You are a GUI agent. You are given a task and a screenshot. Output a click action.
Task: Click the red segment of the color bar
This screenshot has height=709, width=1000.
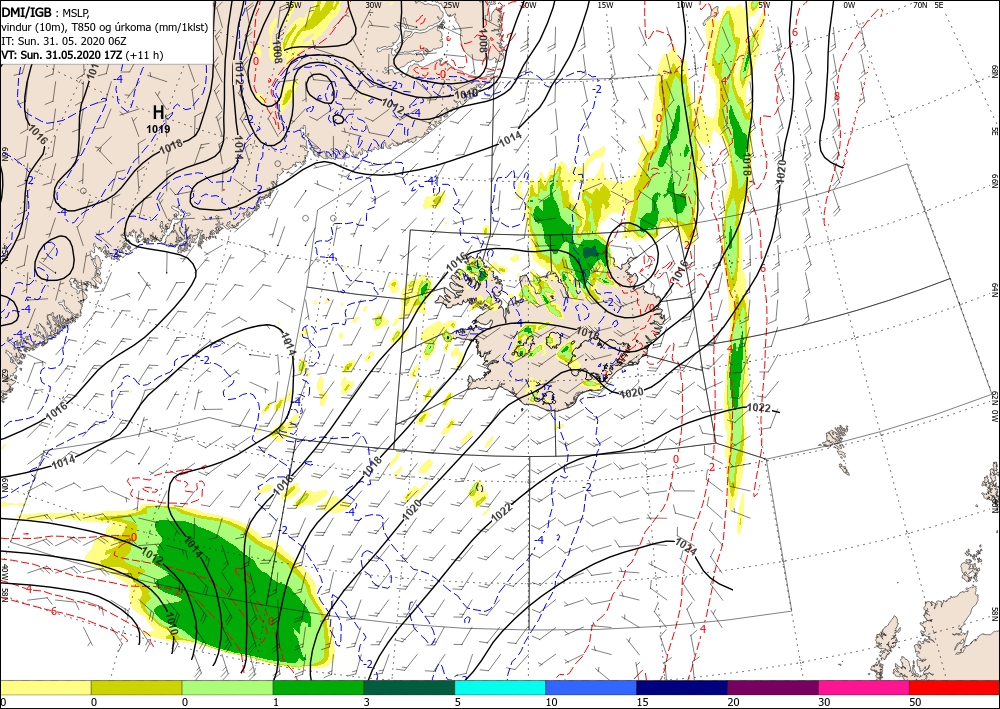click(x=954, y=687)
